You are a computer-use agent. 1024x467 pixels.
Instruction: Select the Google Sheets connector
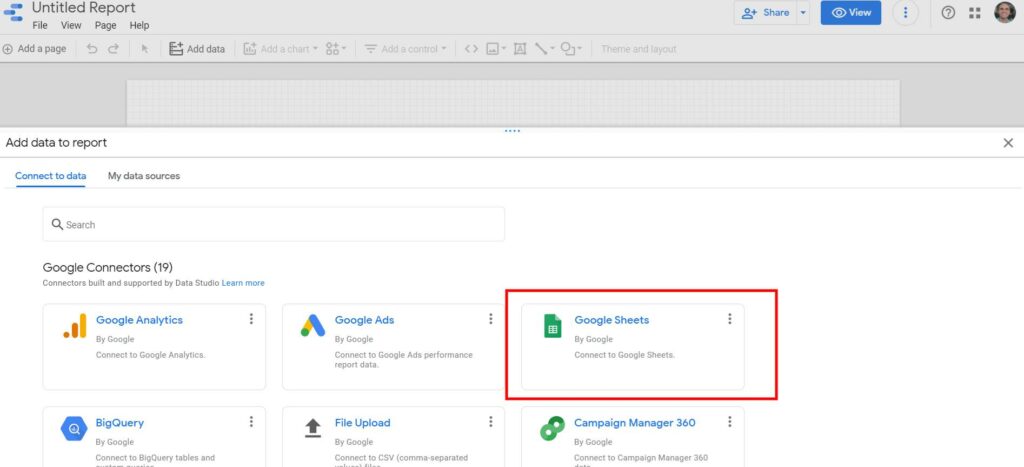tap(633, 347)
